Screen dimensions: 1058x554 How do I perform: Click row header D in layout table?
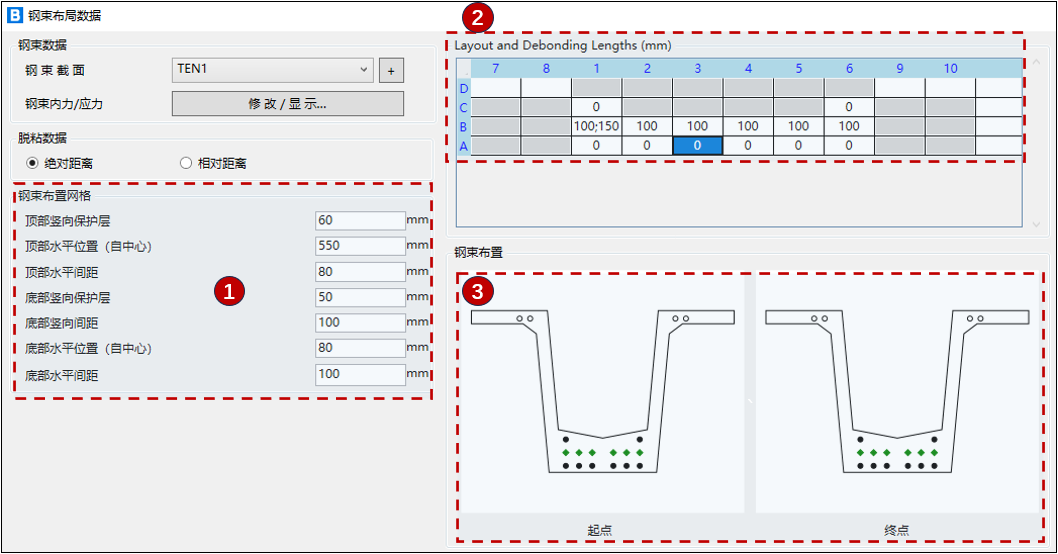pos(463,88)
